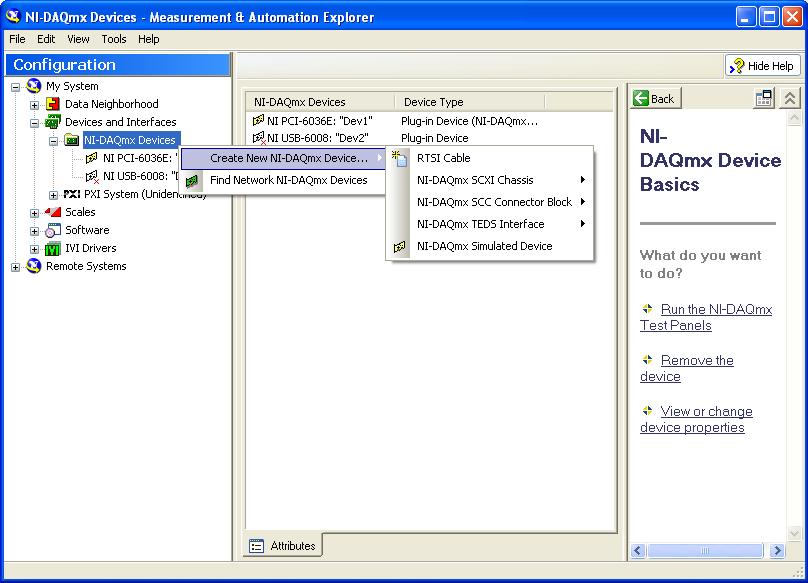Click the NI-DAQmx Devices column header
The height and width of the screenshot is (583, 808).
point(321,102)
